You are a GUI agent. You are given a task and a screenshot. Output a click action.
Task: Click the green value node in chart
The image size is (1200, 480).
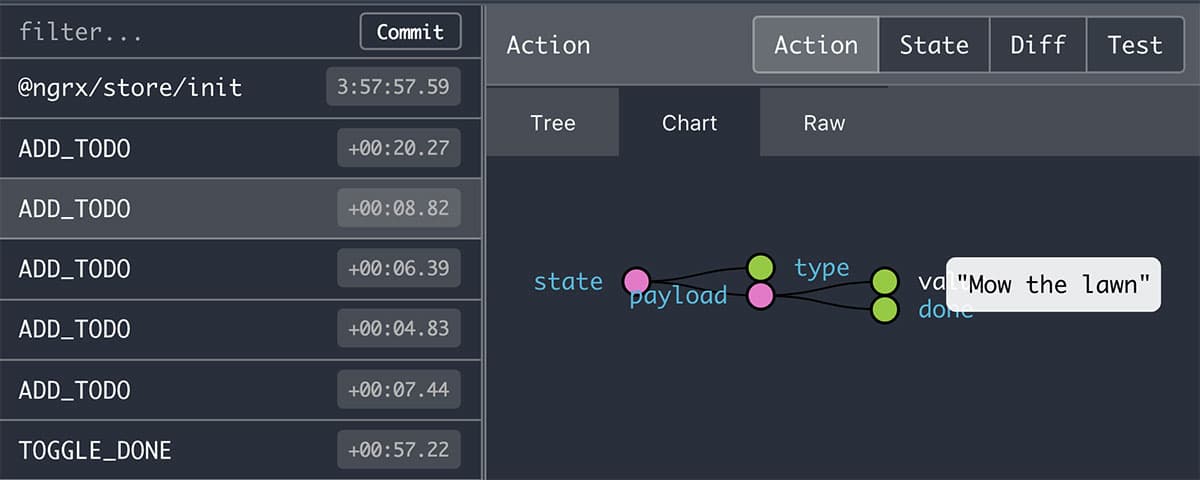coord(885,282)
